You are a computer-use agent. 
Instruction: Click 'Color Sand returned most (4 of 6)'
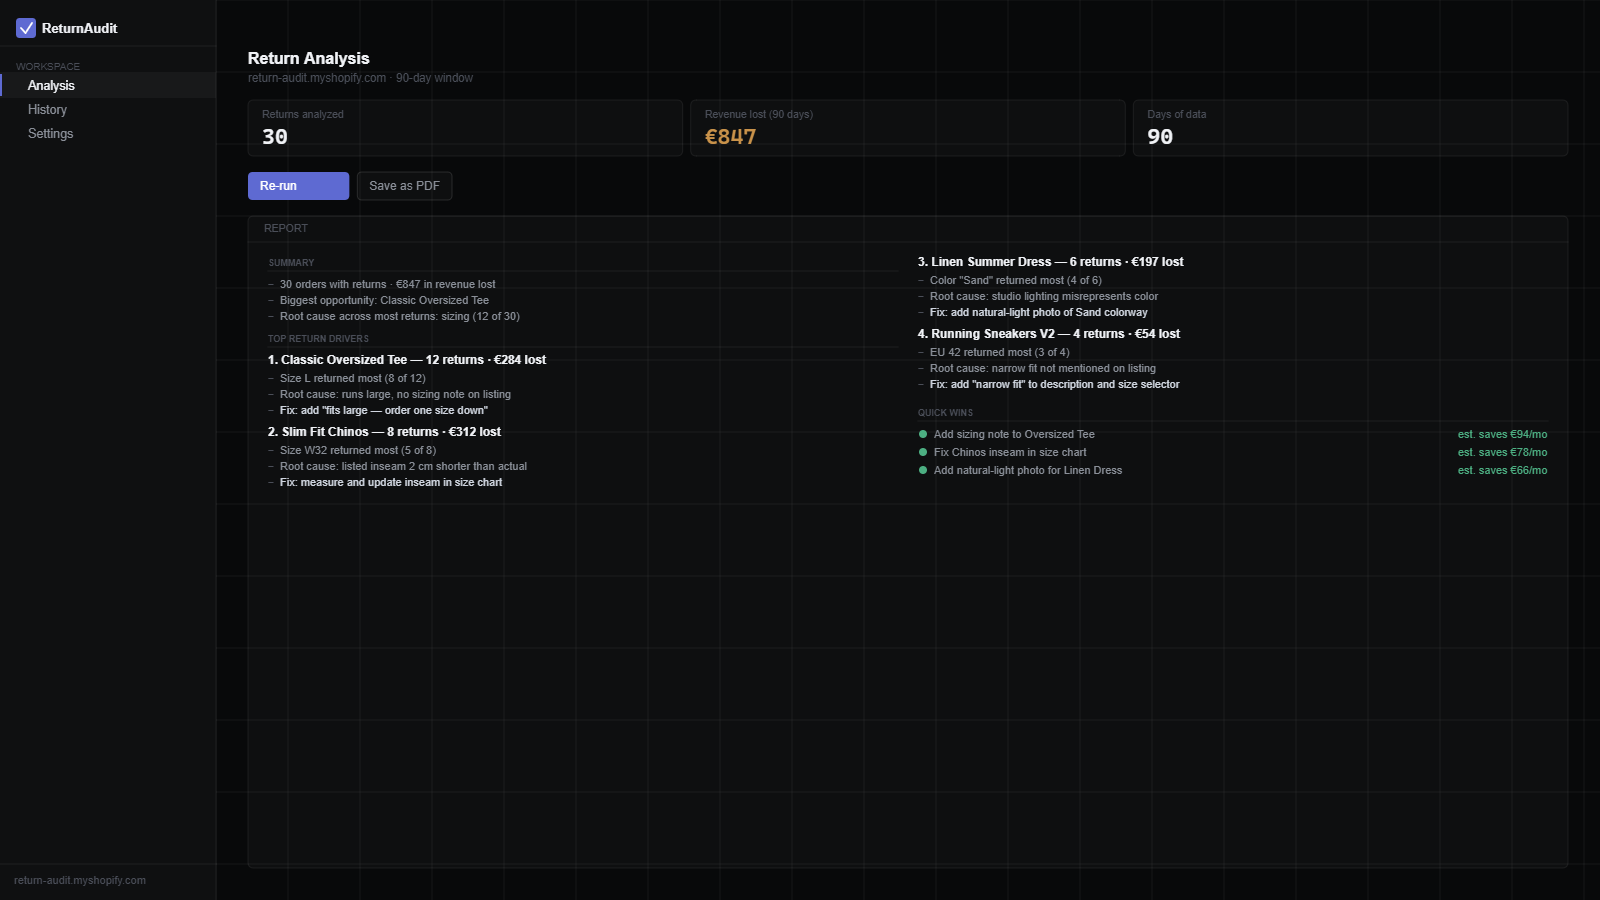pos(1016,280)
